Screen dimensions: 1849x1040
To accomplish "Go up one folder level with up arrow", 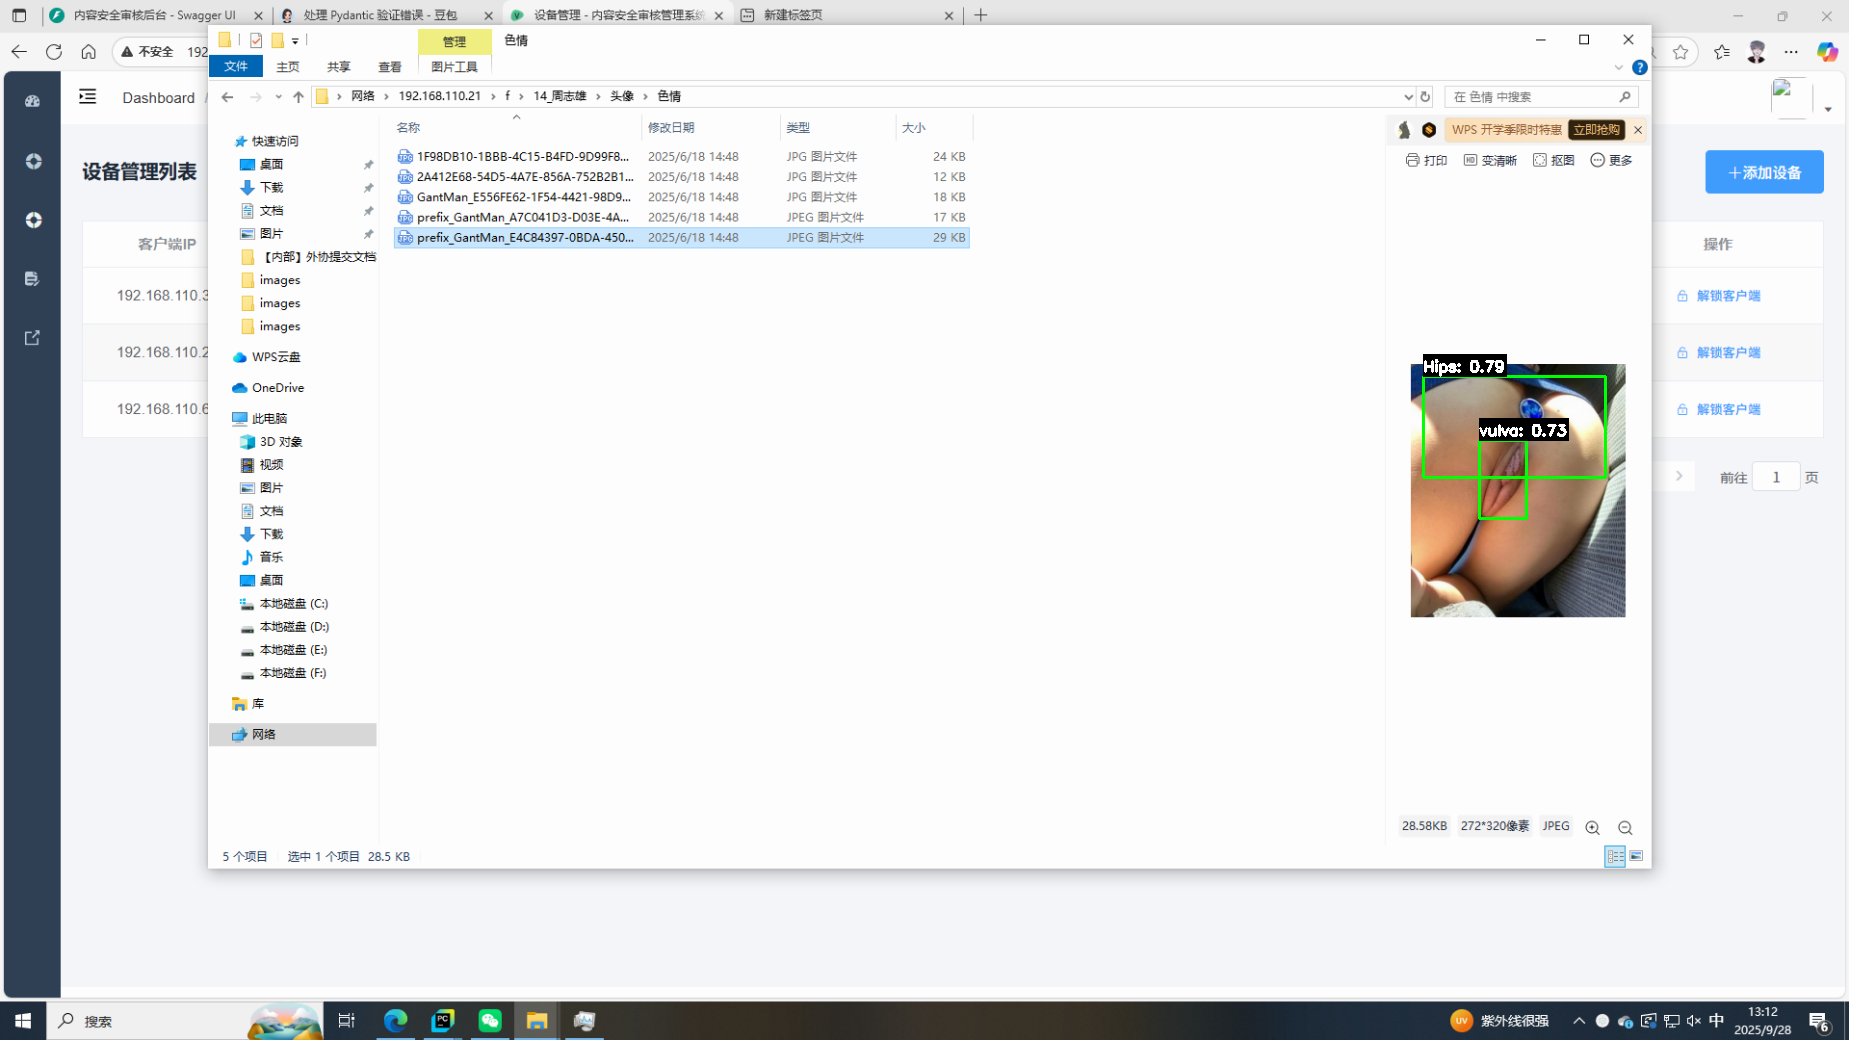I will [x=298, y=97].
